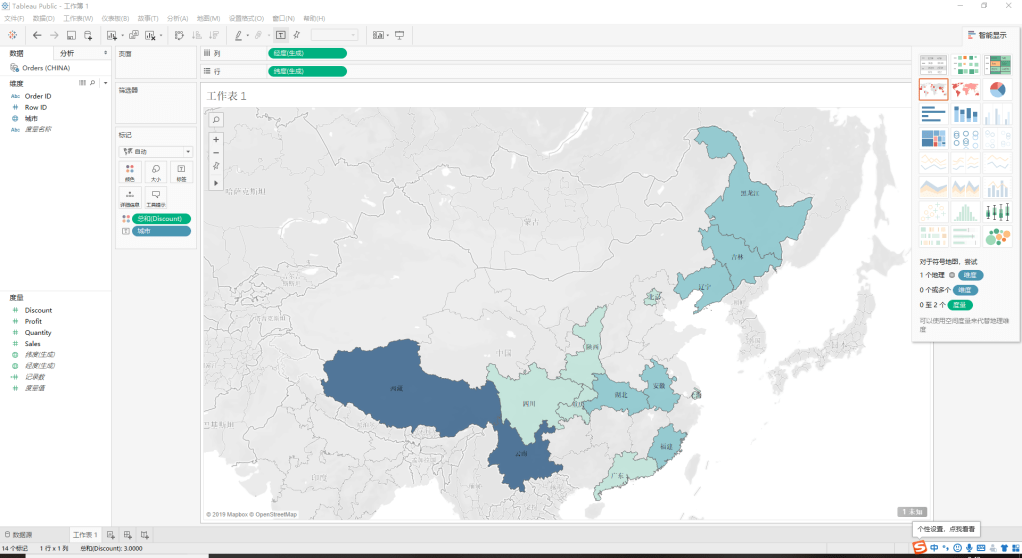This screenshot has height=558, width=1022.
Task: Toggle presentation mode in the toolbar
Action: [x=400, y=35]
